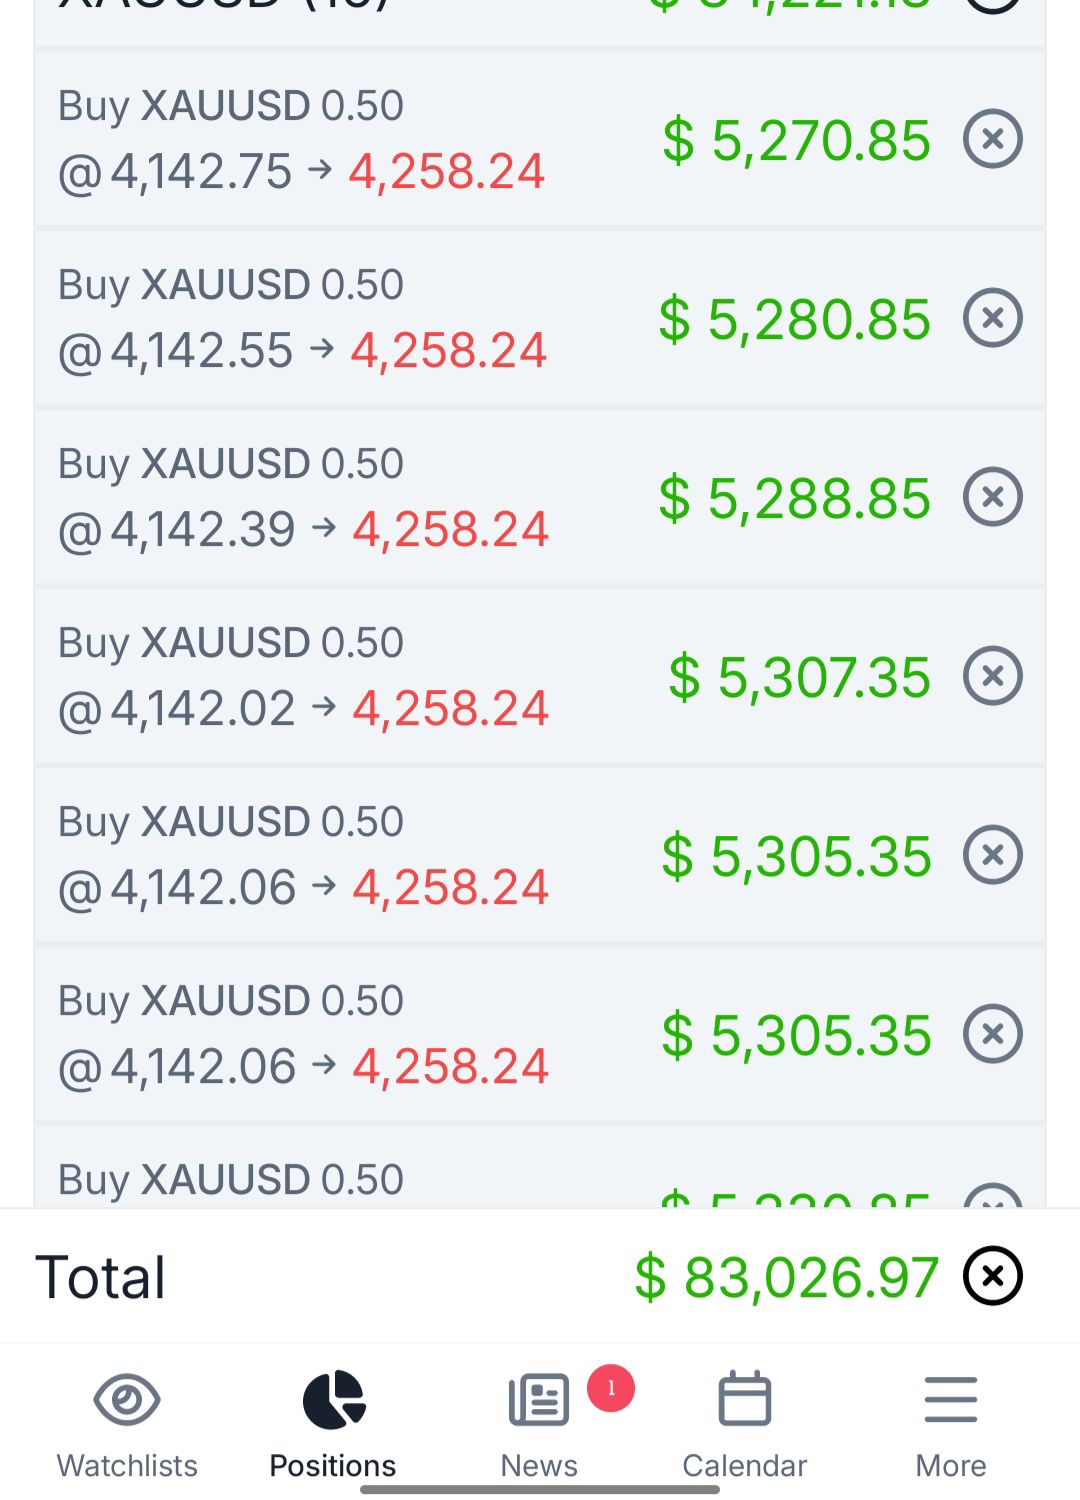The image size is (1080, 1500).
Task: Tap the Total profit amount $83,026.97
Action: [787, 1277]
